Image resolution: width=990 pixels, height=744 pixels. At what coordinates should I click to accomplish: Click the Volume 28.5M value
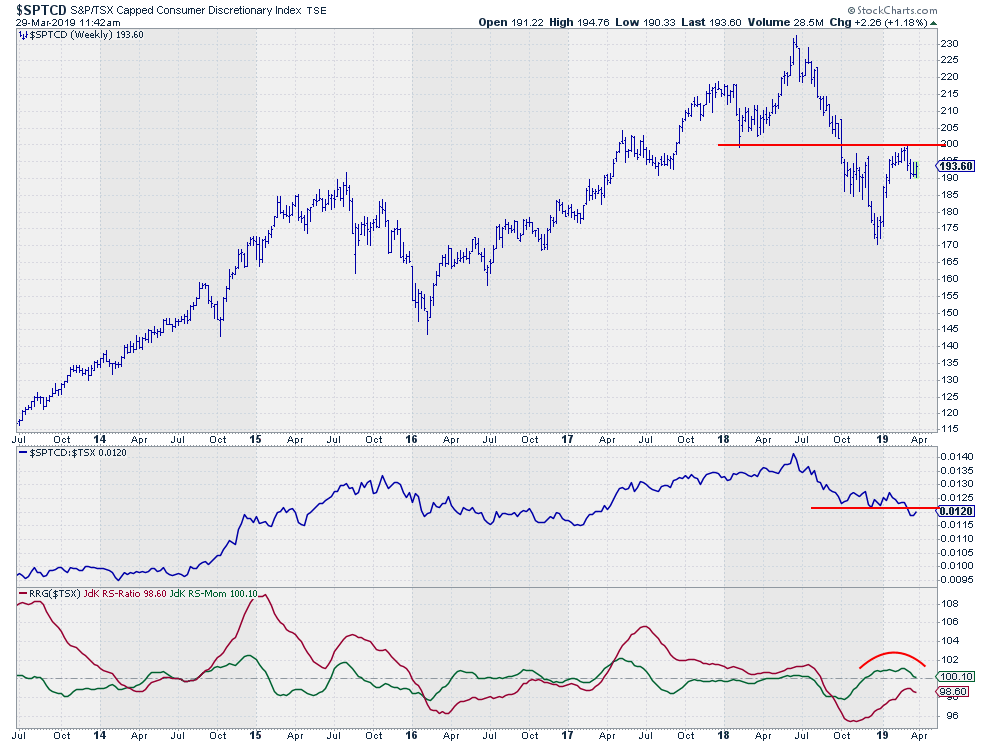786,22
